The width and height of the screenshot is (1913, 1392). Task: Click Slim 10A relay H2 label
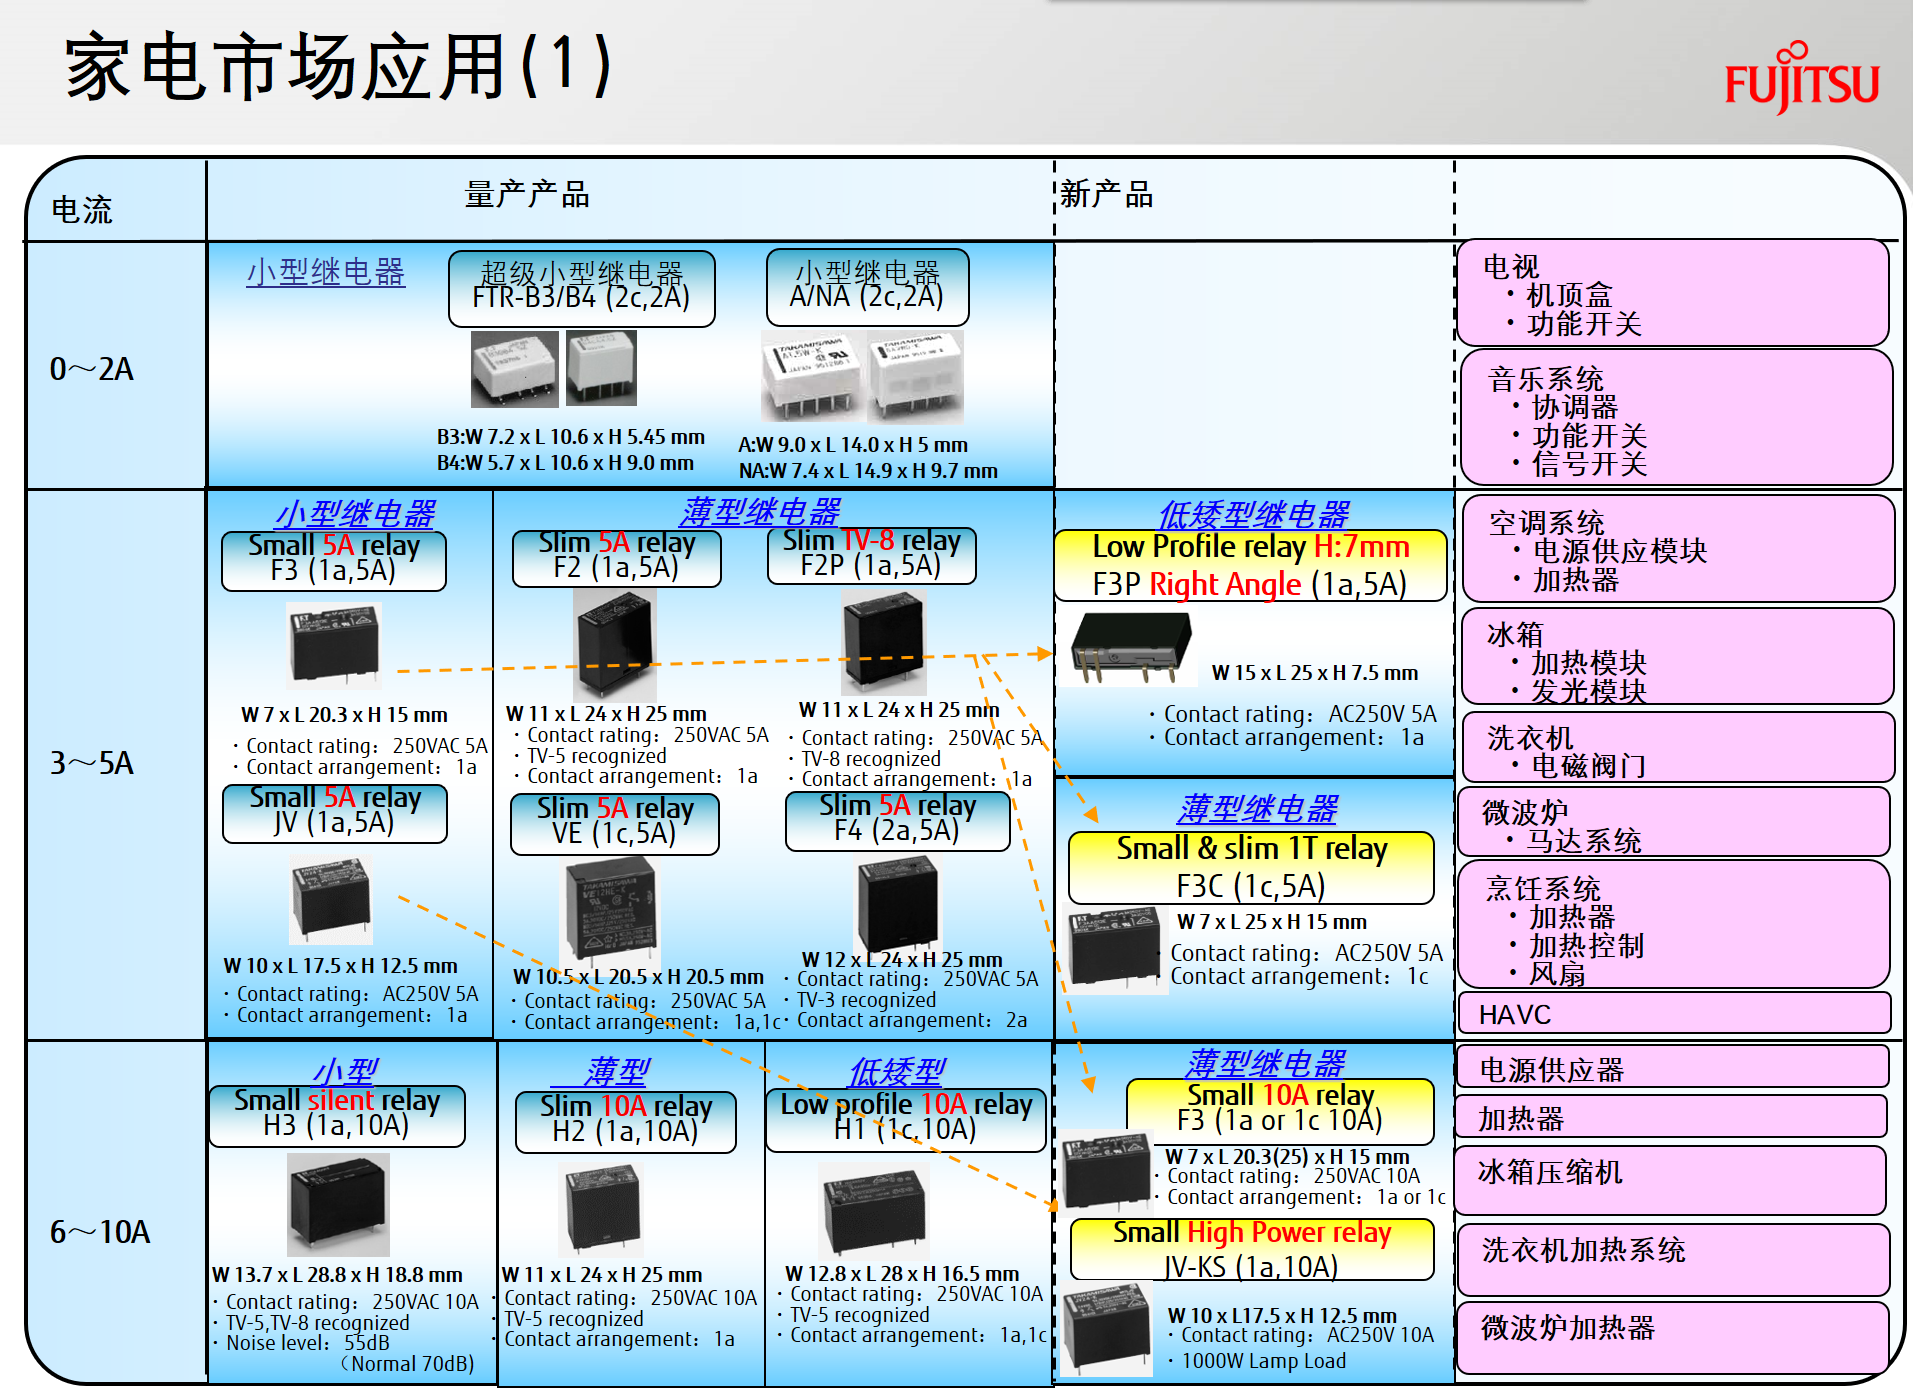[x=625, y=1122]
